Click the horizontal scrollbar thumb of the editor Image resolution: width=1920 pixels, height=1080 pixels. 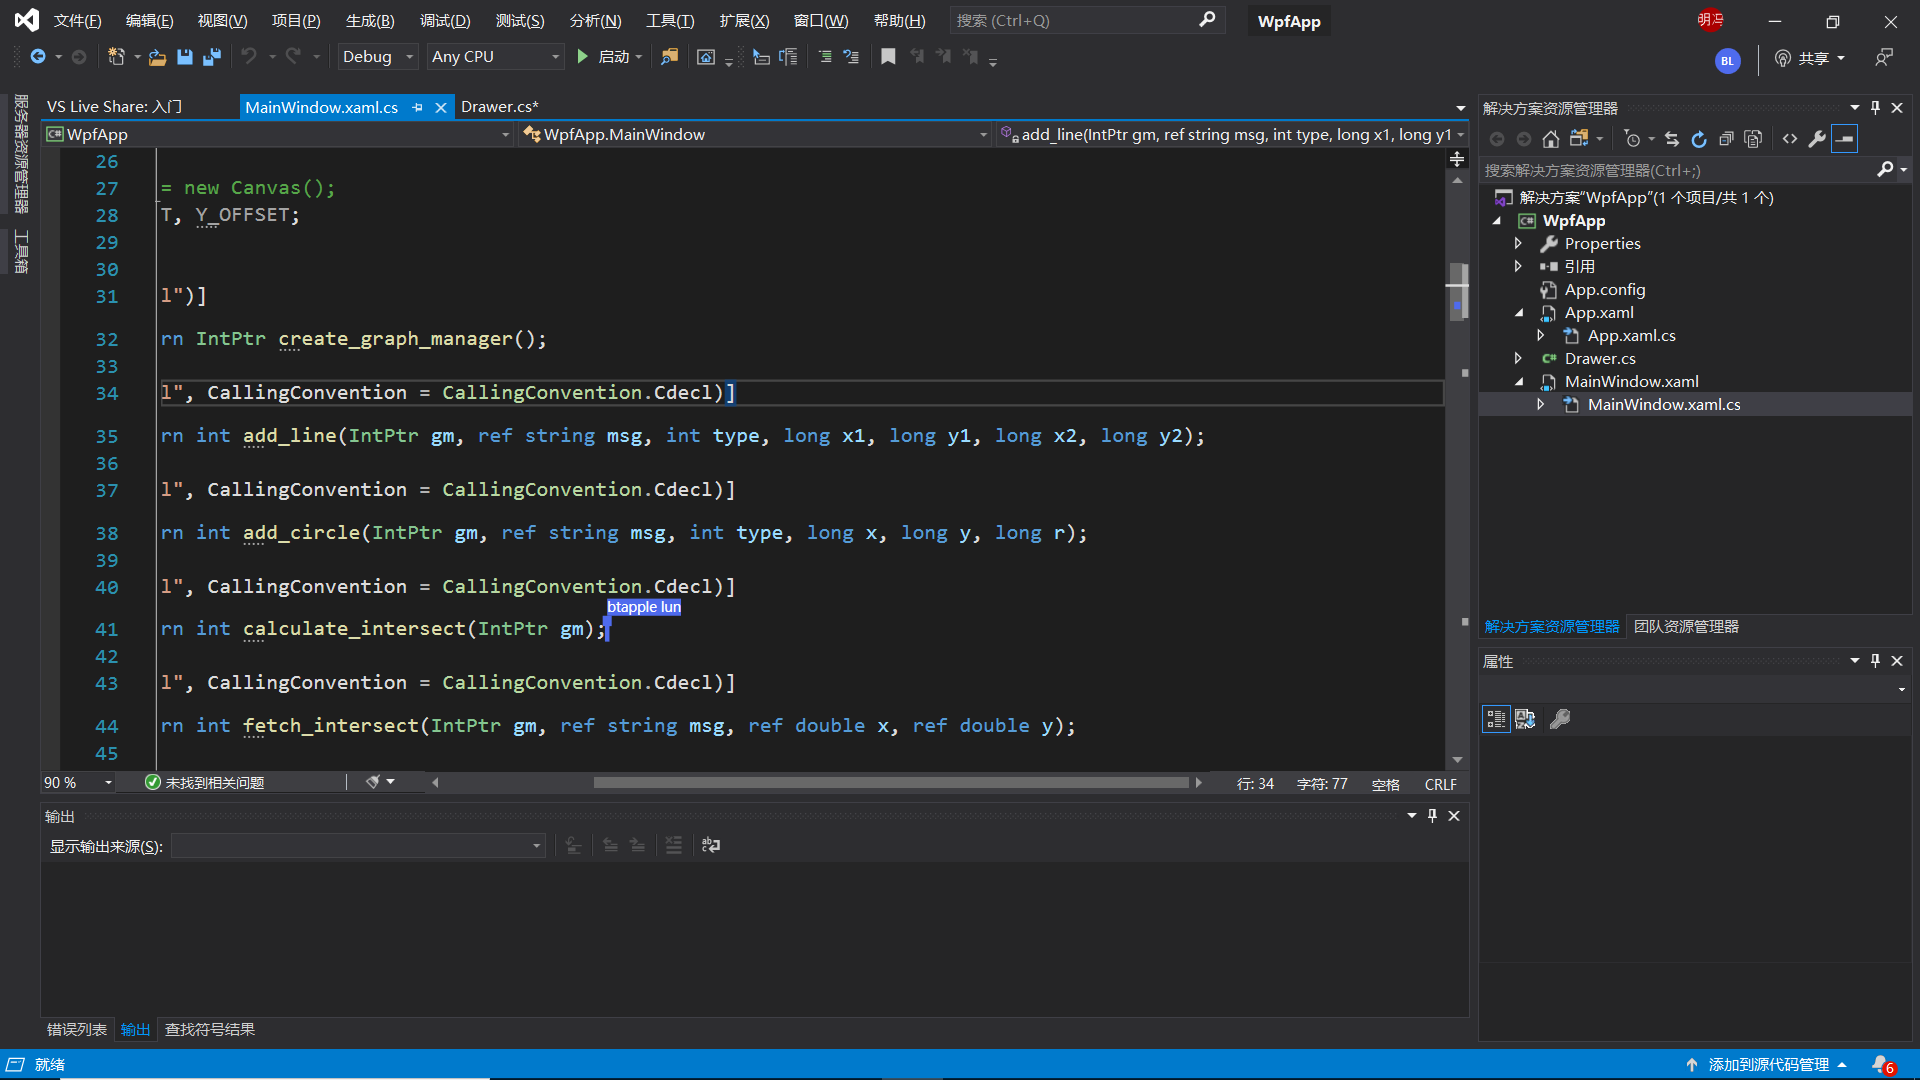pyautogui.click(x=891, y=783)
